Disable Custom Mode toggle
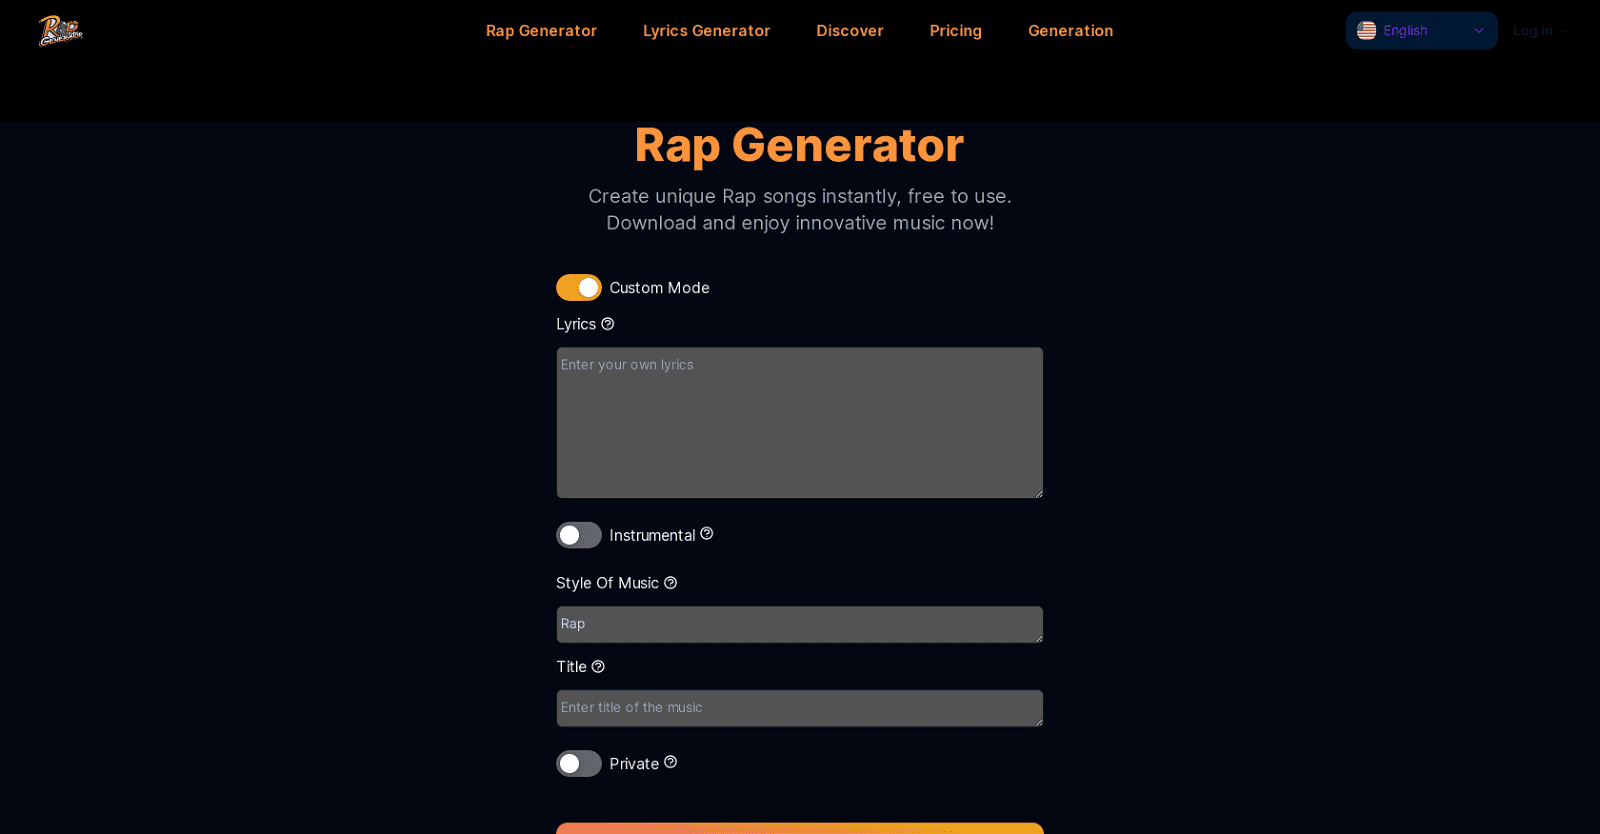This screenshot has width=1600, height=834. tap(578, 287)
